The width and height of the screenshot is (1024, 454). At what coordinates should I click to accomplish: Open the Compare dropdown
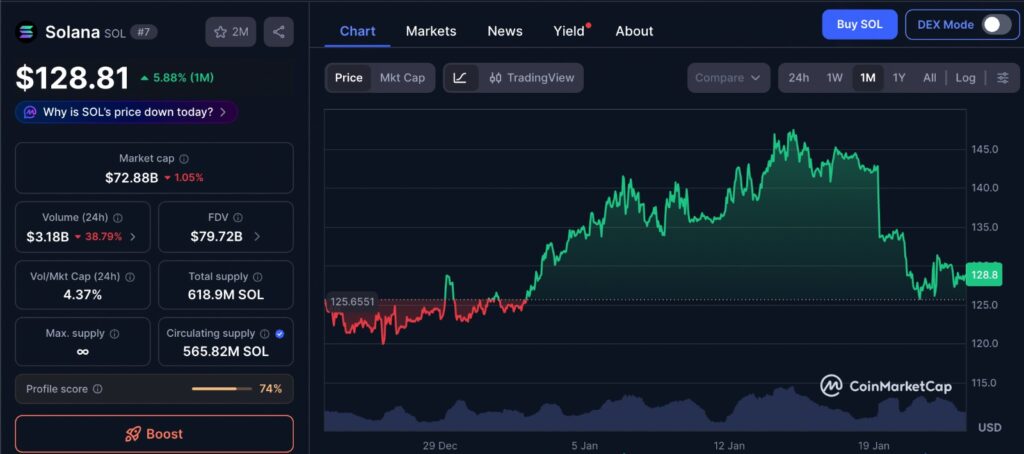coord(728,78)
